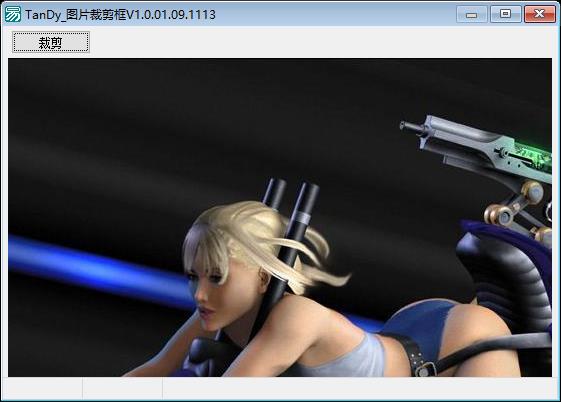Close the TanDy image crop window
The height and width of the screenshot is (402, 561).
tap(540, 14)
